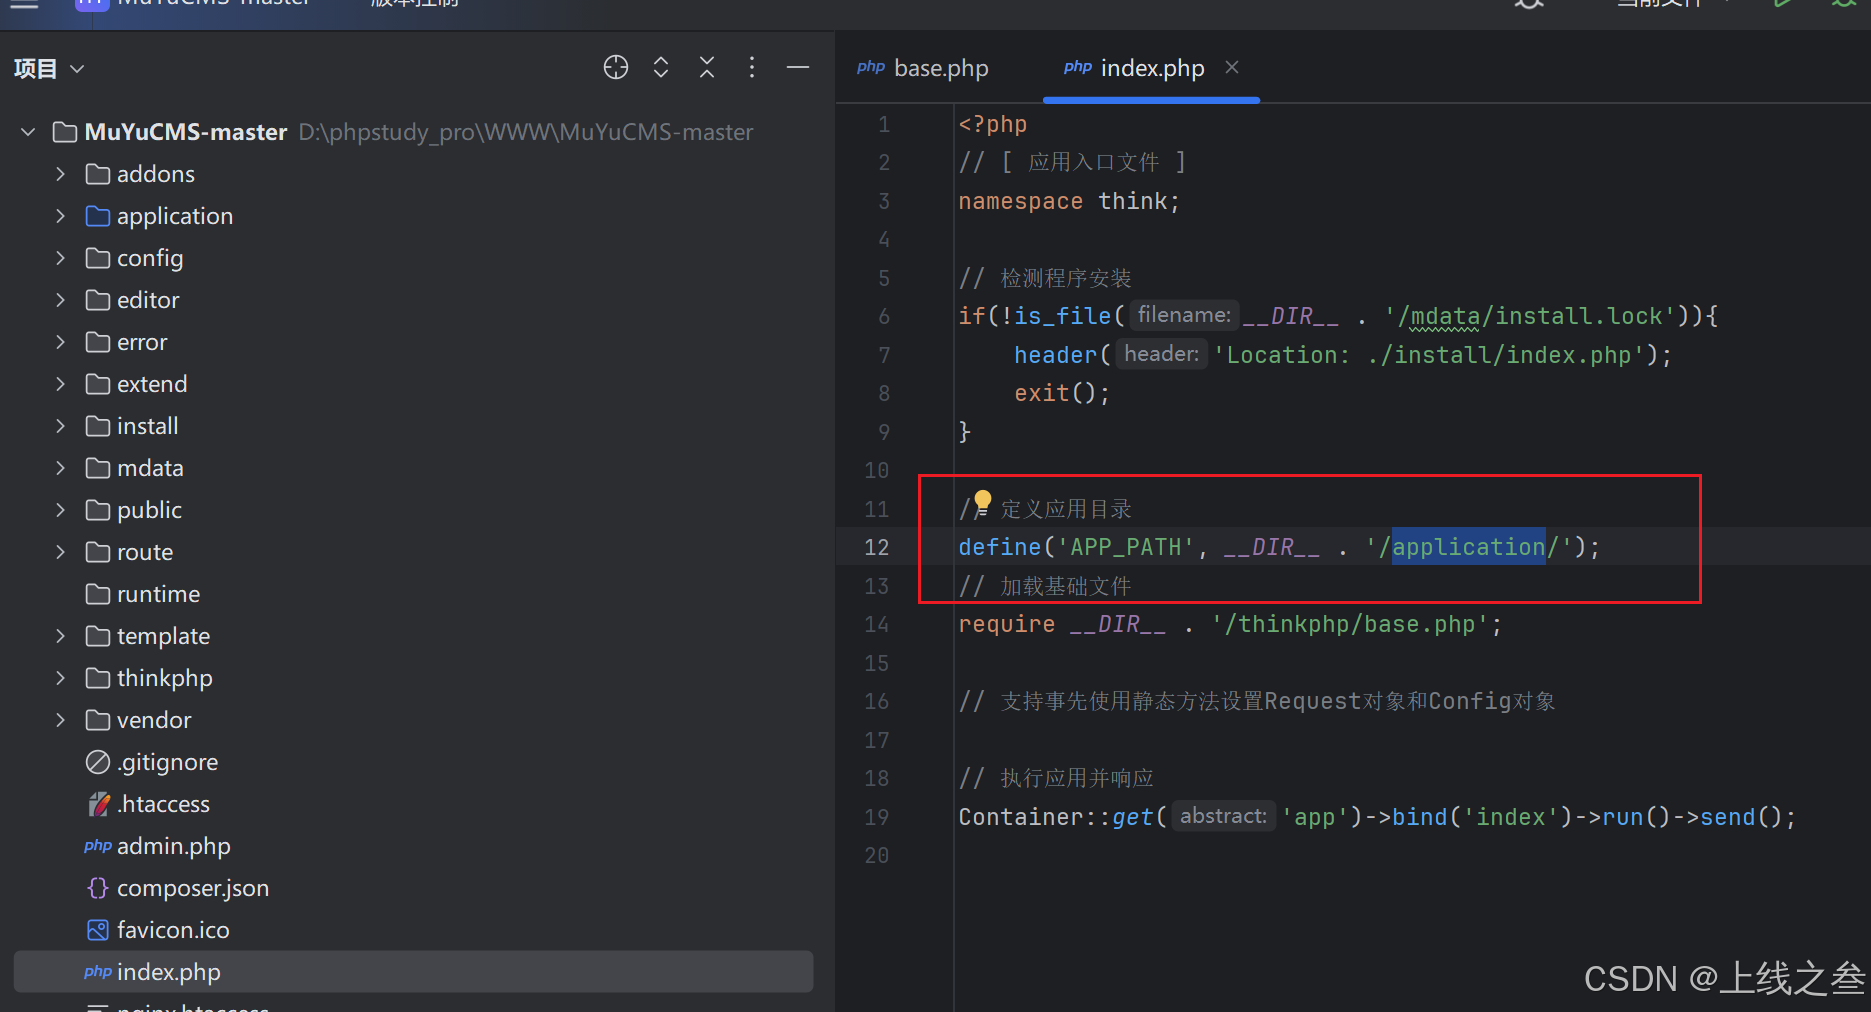This screenshot has width=1871, height=1012.
Task: Click the is_file function call
Action: [1062, 316]
